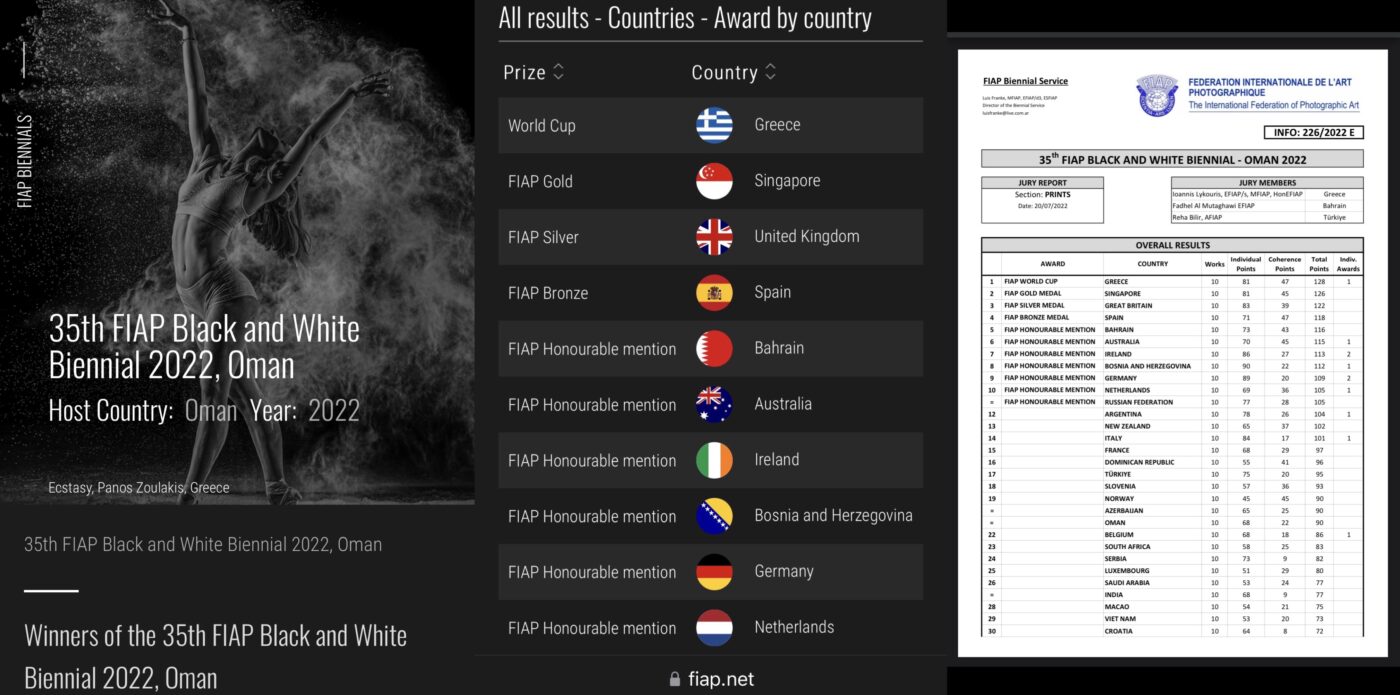The image size is (1400, 695).
Task: Click the Ireland flag icon
Action: [714, 461]
